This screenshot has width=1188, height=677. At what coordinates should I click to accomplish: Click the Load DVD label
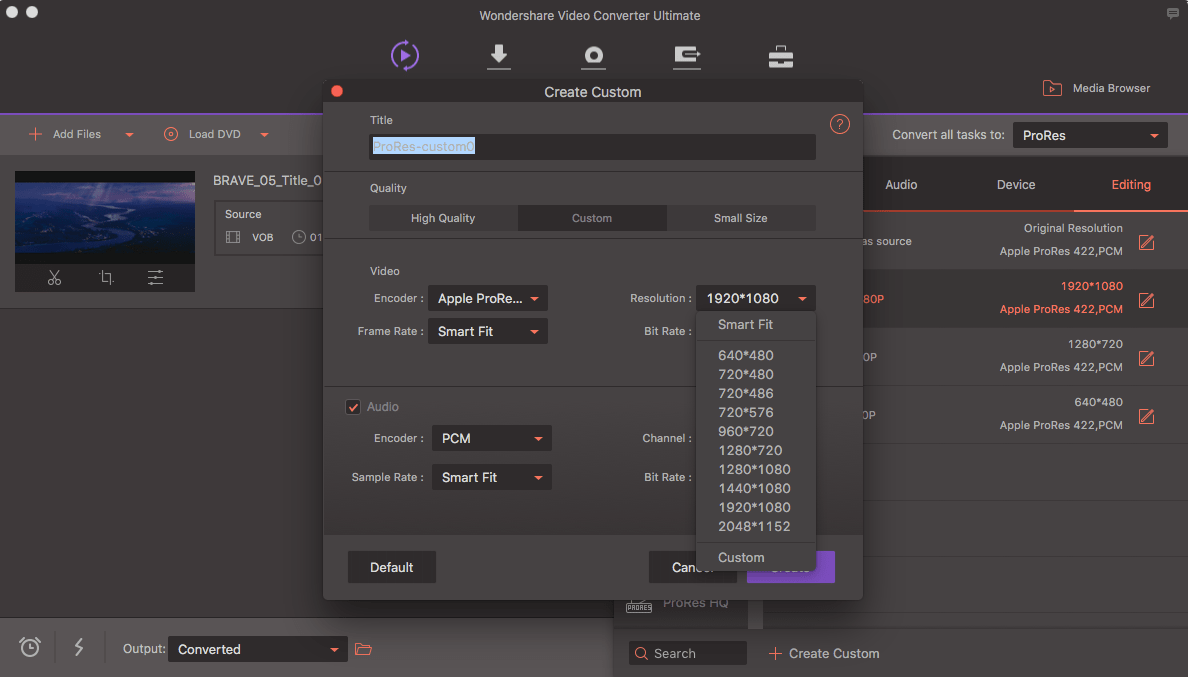(x=214, y=134)
